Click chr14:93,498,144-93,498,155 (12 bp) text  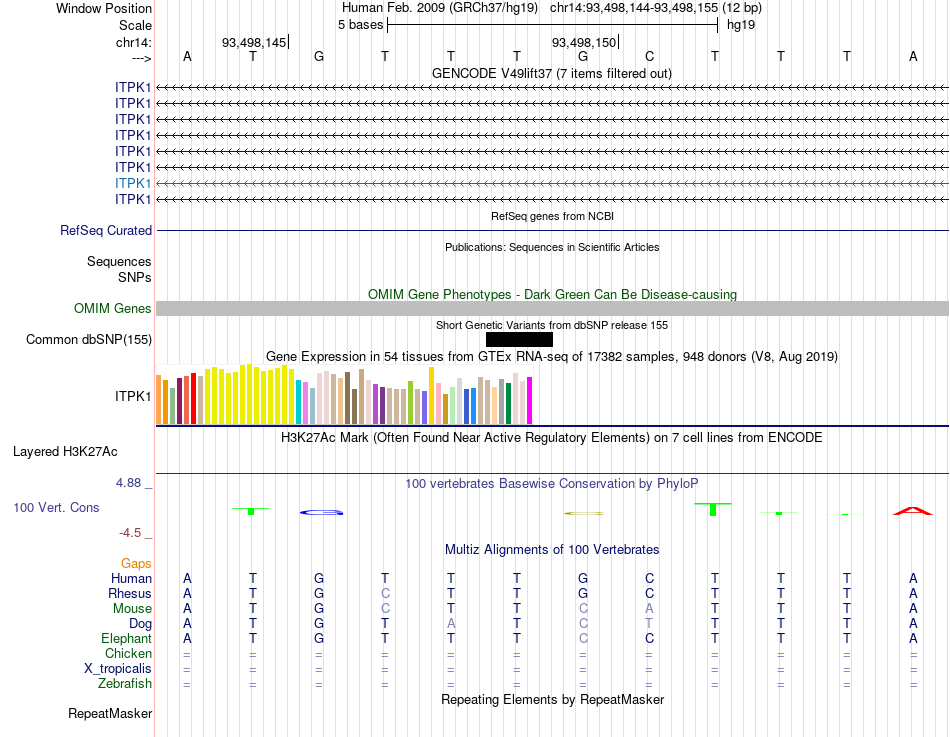coord(656,8)
